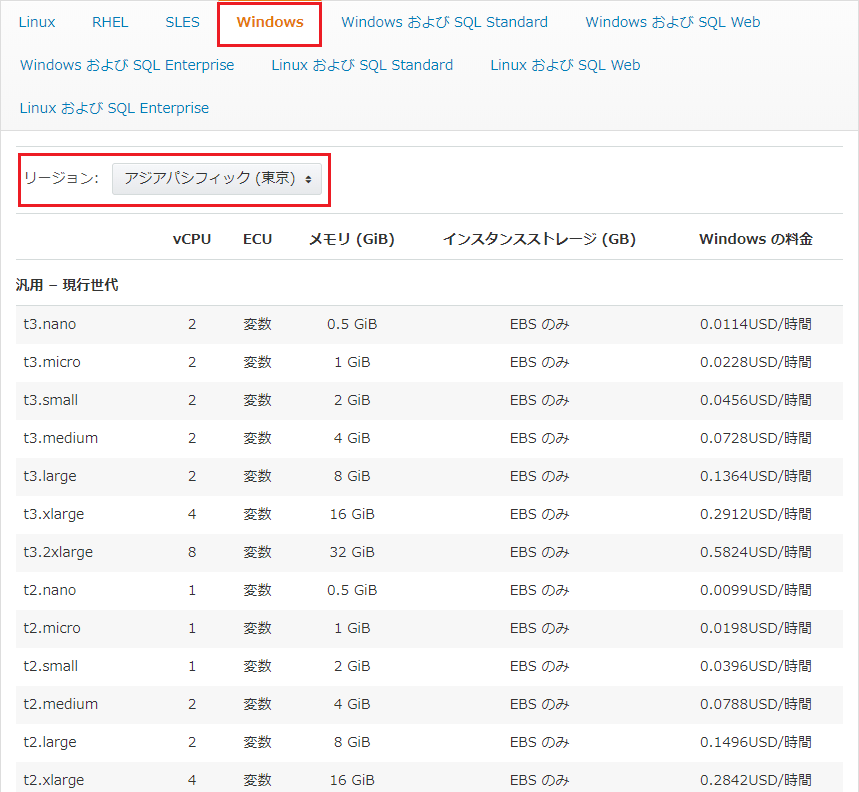Select the t2.xlarge instance name
859x792 pixels.
pyautogui.click(x=54, y=780)
